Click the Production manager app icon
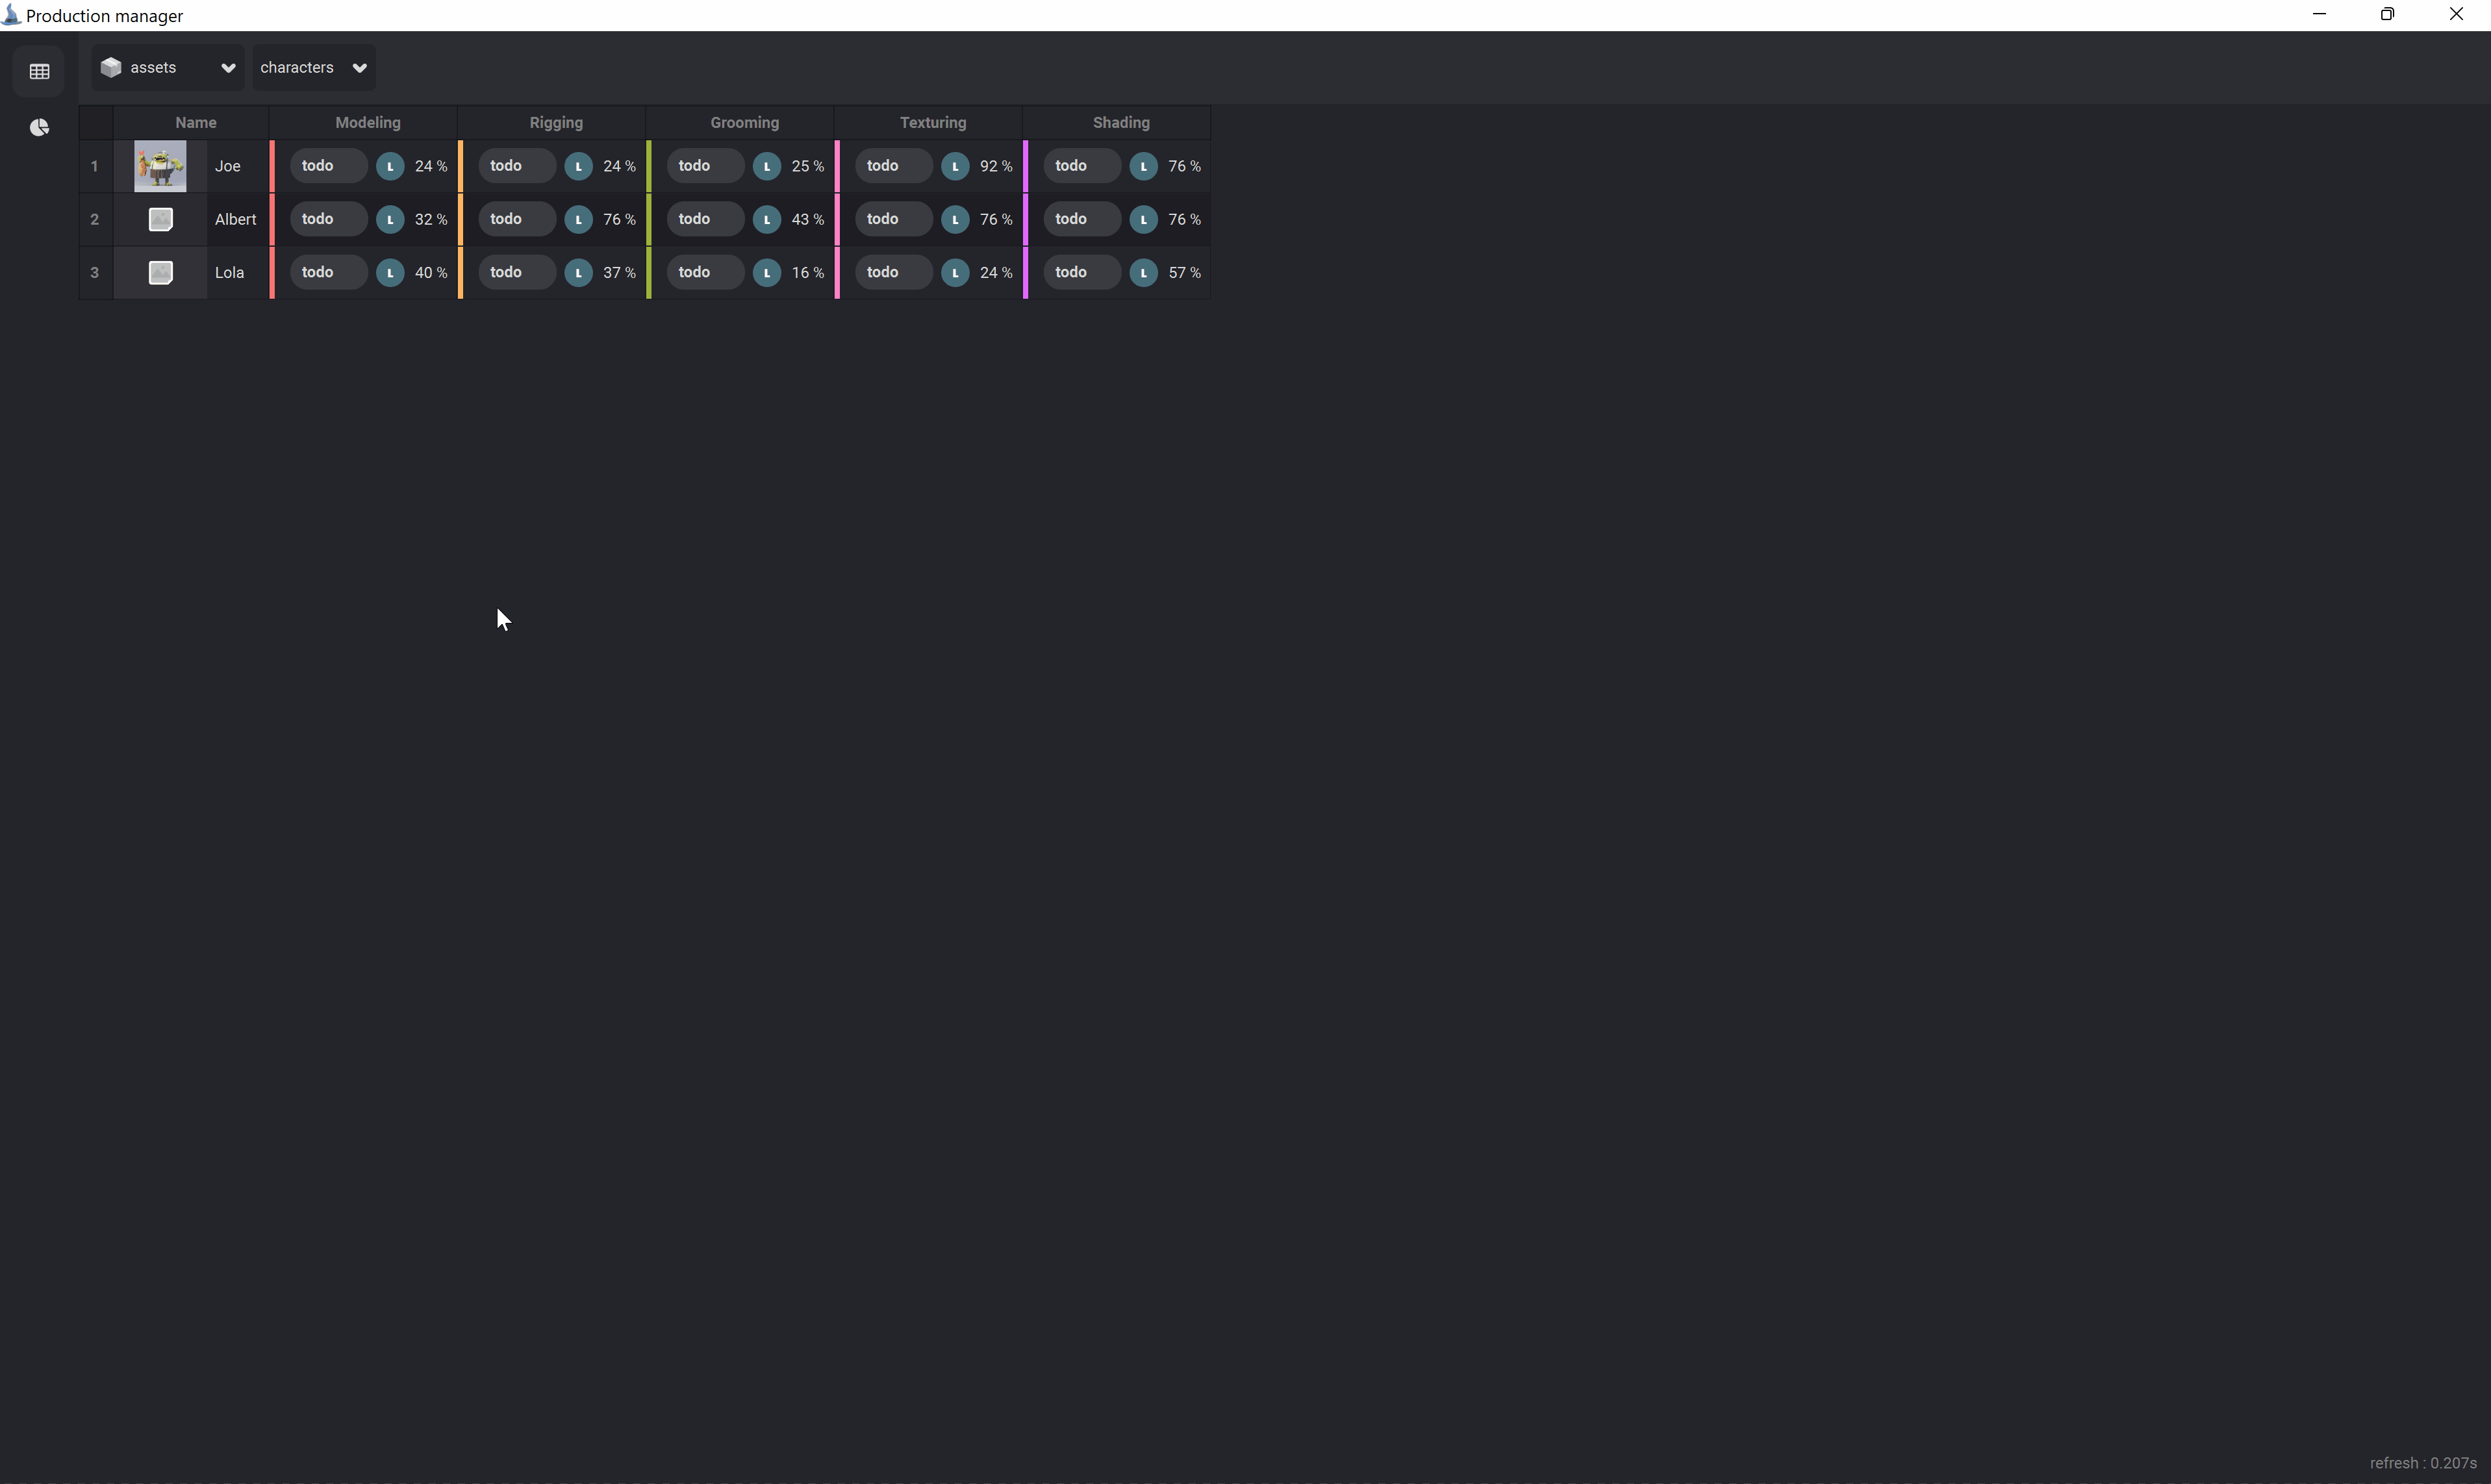 tap(11, 15)
